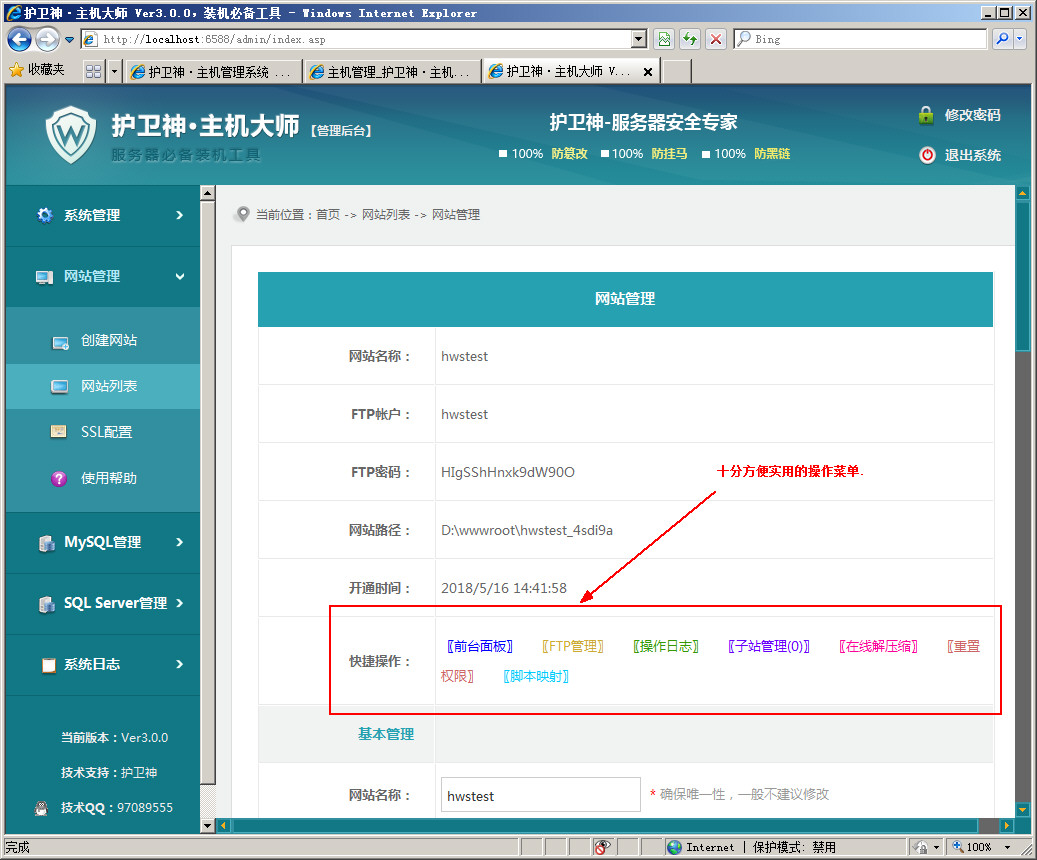Click the magnifier Search button beside Bing box

coord(1003,39)
